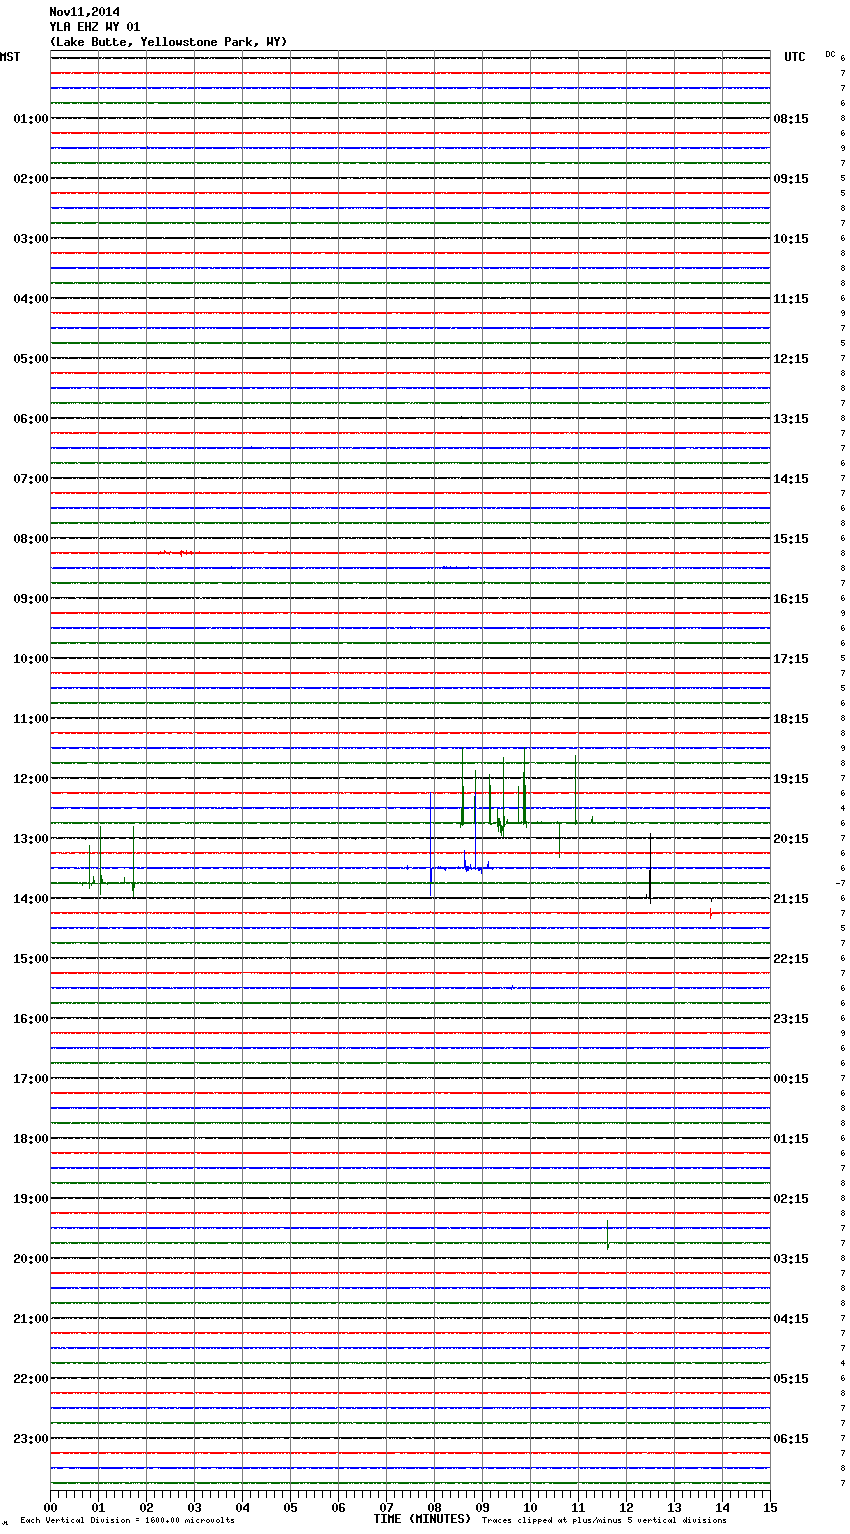Click the 23:15 UTC time label
Viewport: 850px width, 1534px height.
pos(791,1019)
